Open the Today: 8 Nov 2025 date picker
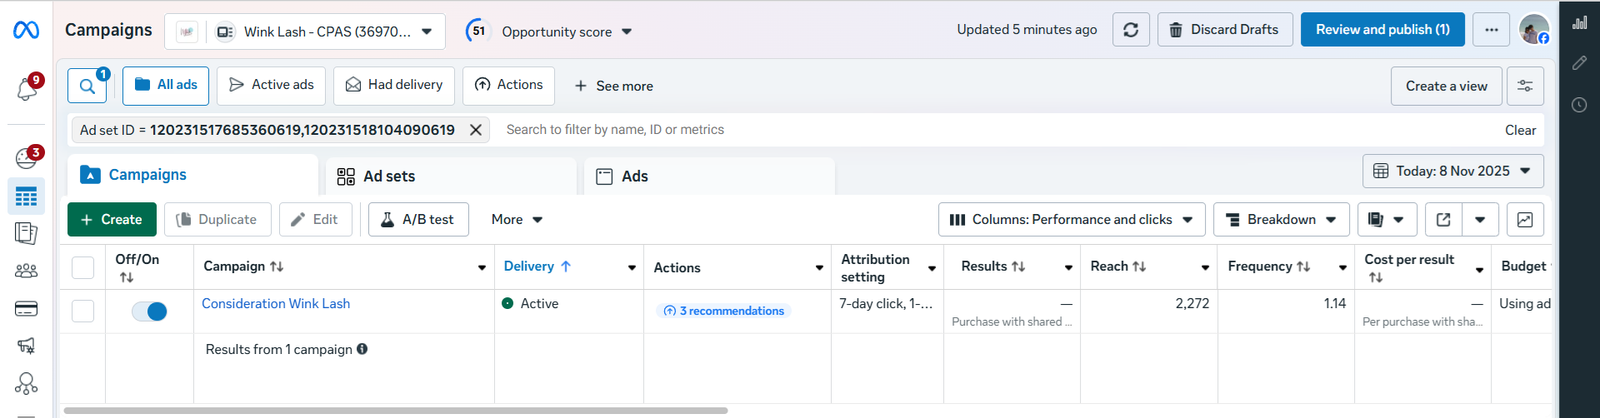This screenshot has height=418, width=1600. (x=1452, y=171)
